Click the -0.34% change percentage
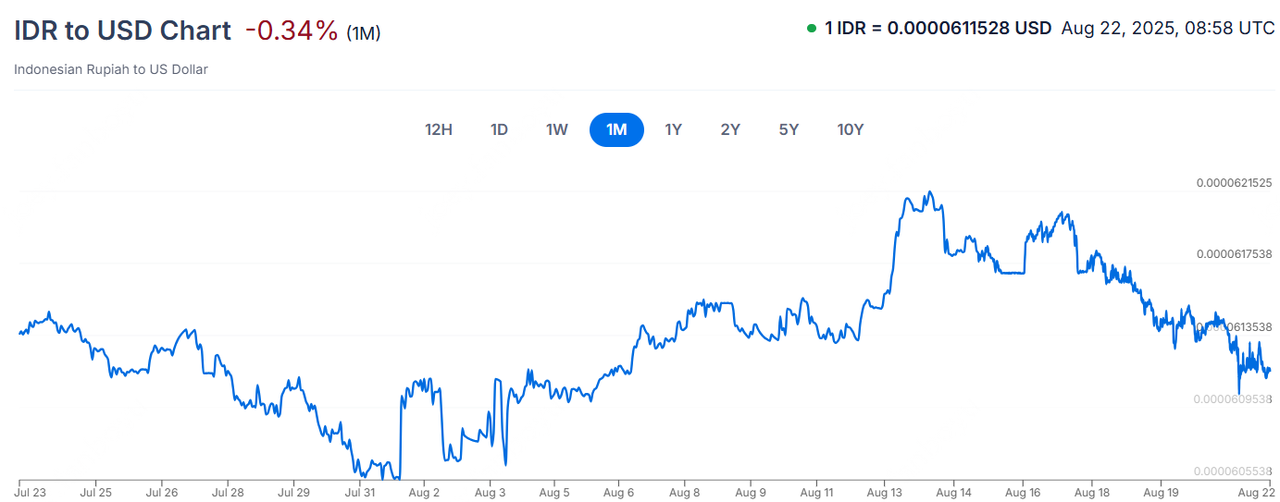Viewport: 1280px width, 502px height. 291,30
